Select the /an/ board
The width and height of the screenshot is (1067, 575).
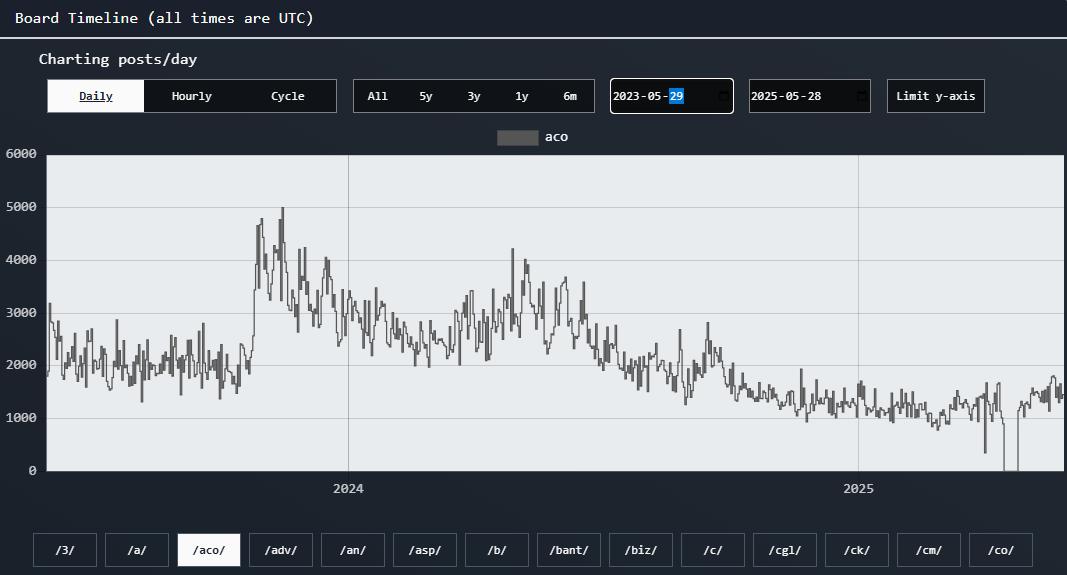[353, 550]
